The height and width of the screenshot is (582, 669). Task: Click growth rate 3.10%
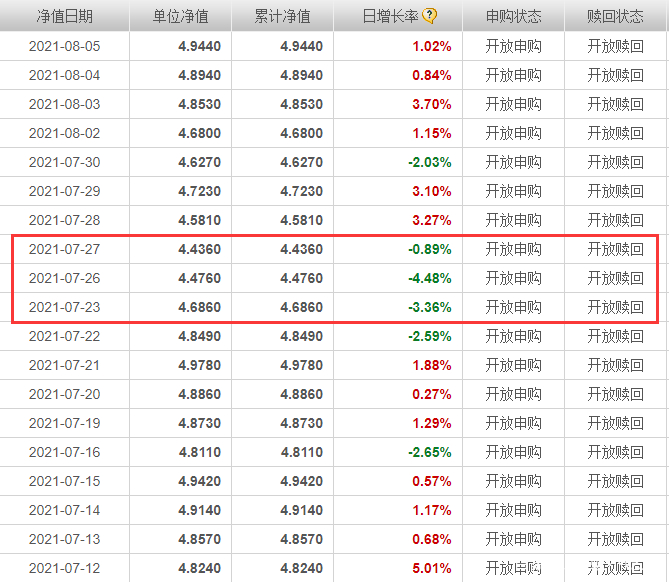point(432,191)
